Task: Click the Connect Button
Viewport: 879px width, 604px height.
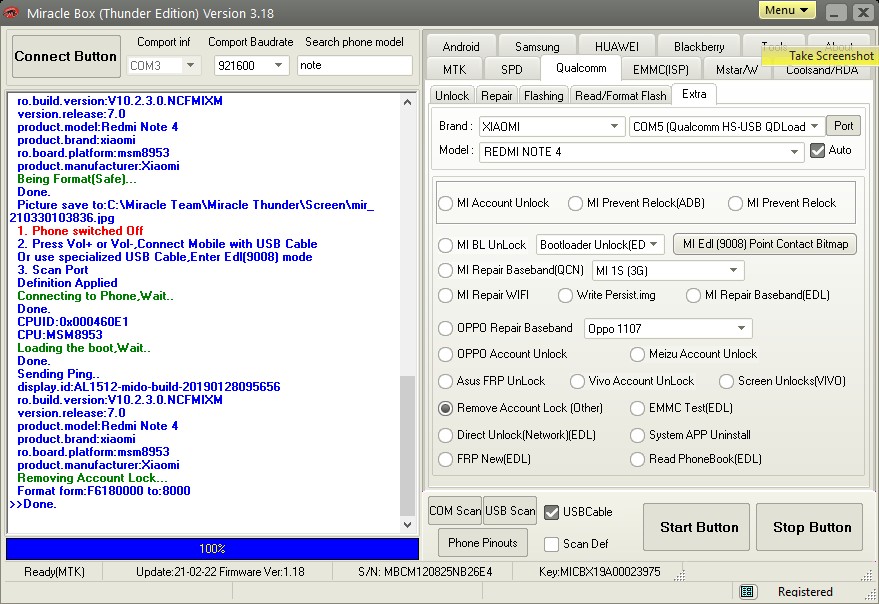Action: click(x=66, y=56)
